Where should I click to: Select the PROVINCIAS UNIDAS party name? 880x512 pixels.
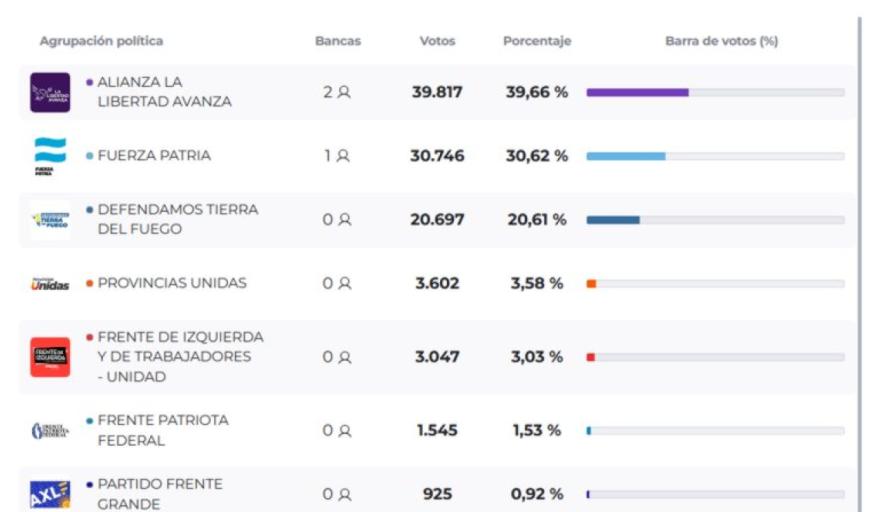171,283
